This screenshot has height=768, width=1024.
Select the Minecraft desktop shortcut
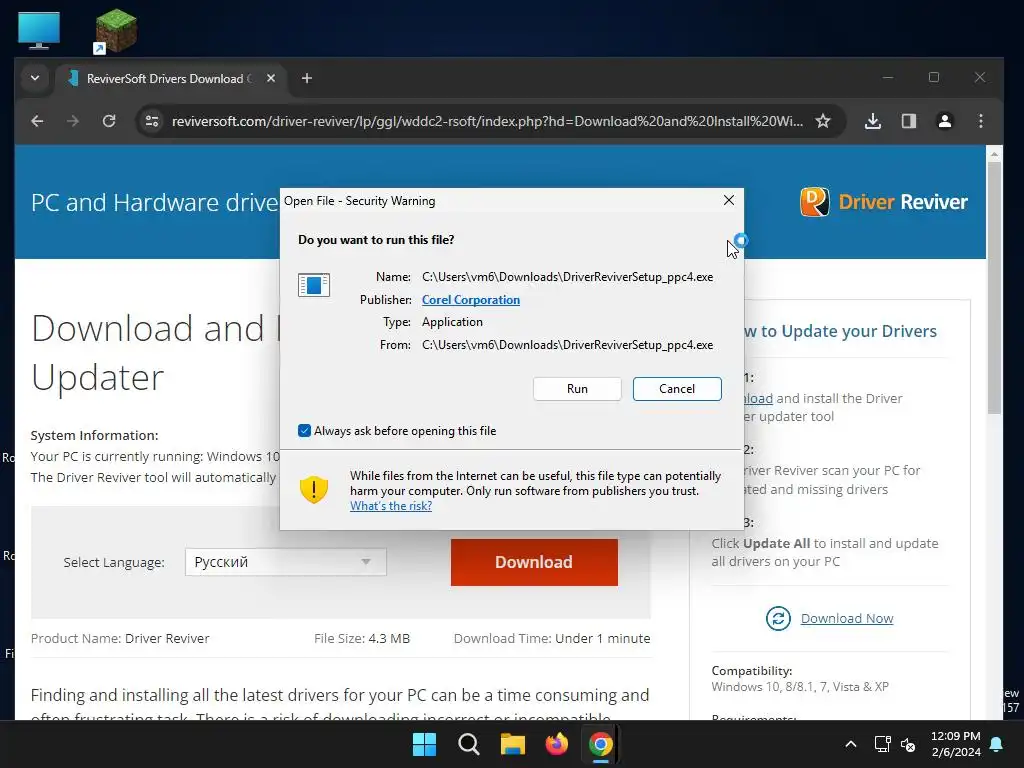coord(116,30)
